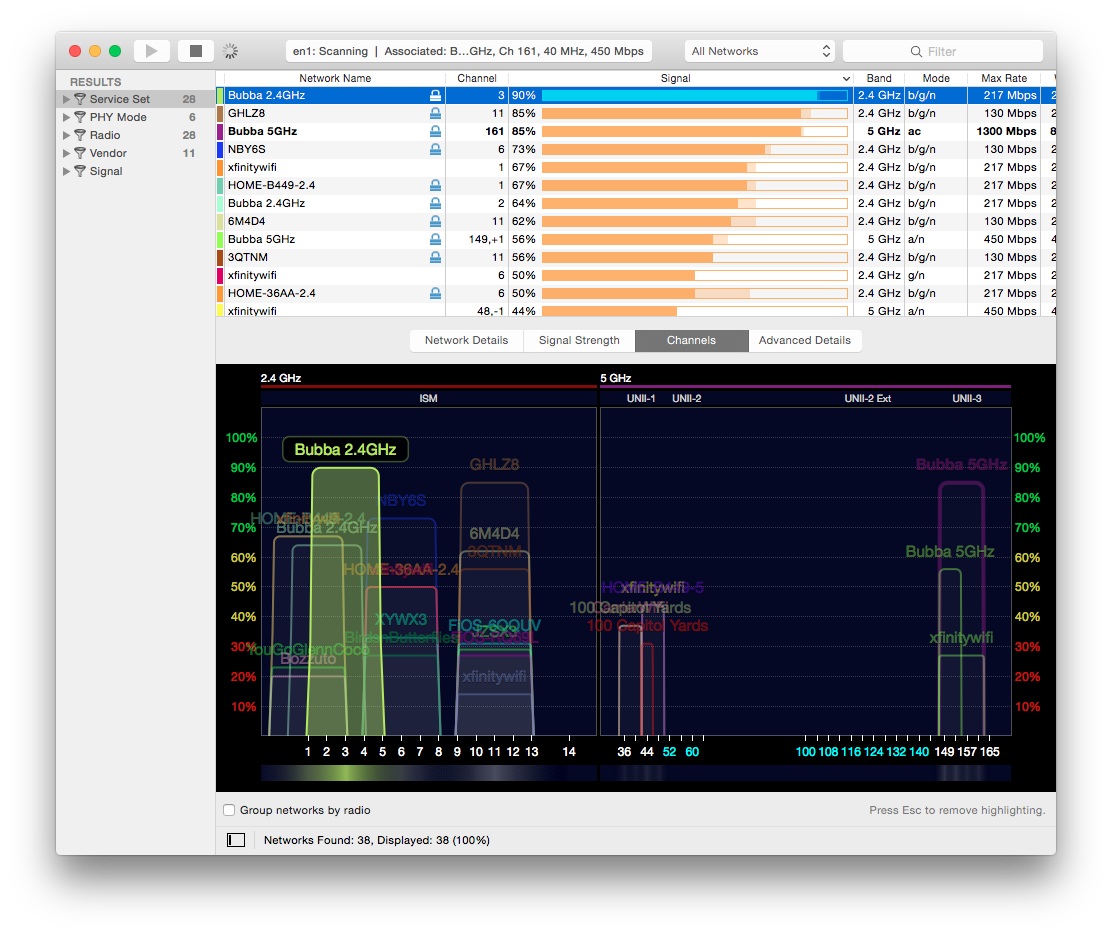Start scanning with the play button
The height and width of the screenshot is (935, 1112).
pos(151,51)
